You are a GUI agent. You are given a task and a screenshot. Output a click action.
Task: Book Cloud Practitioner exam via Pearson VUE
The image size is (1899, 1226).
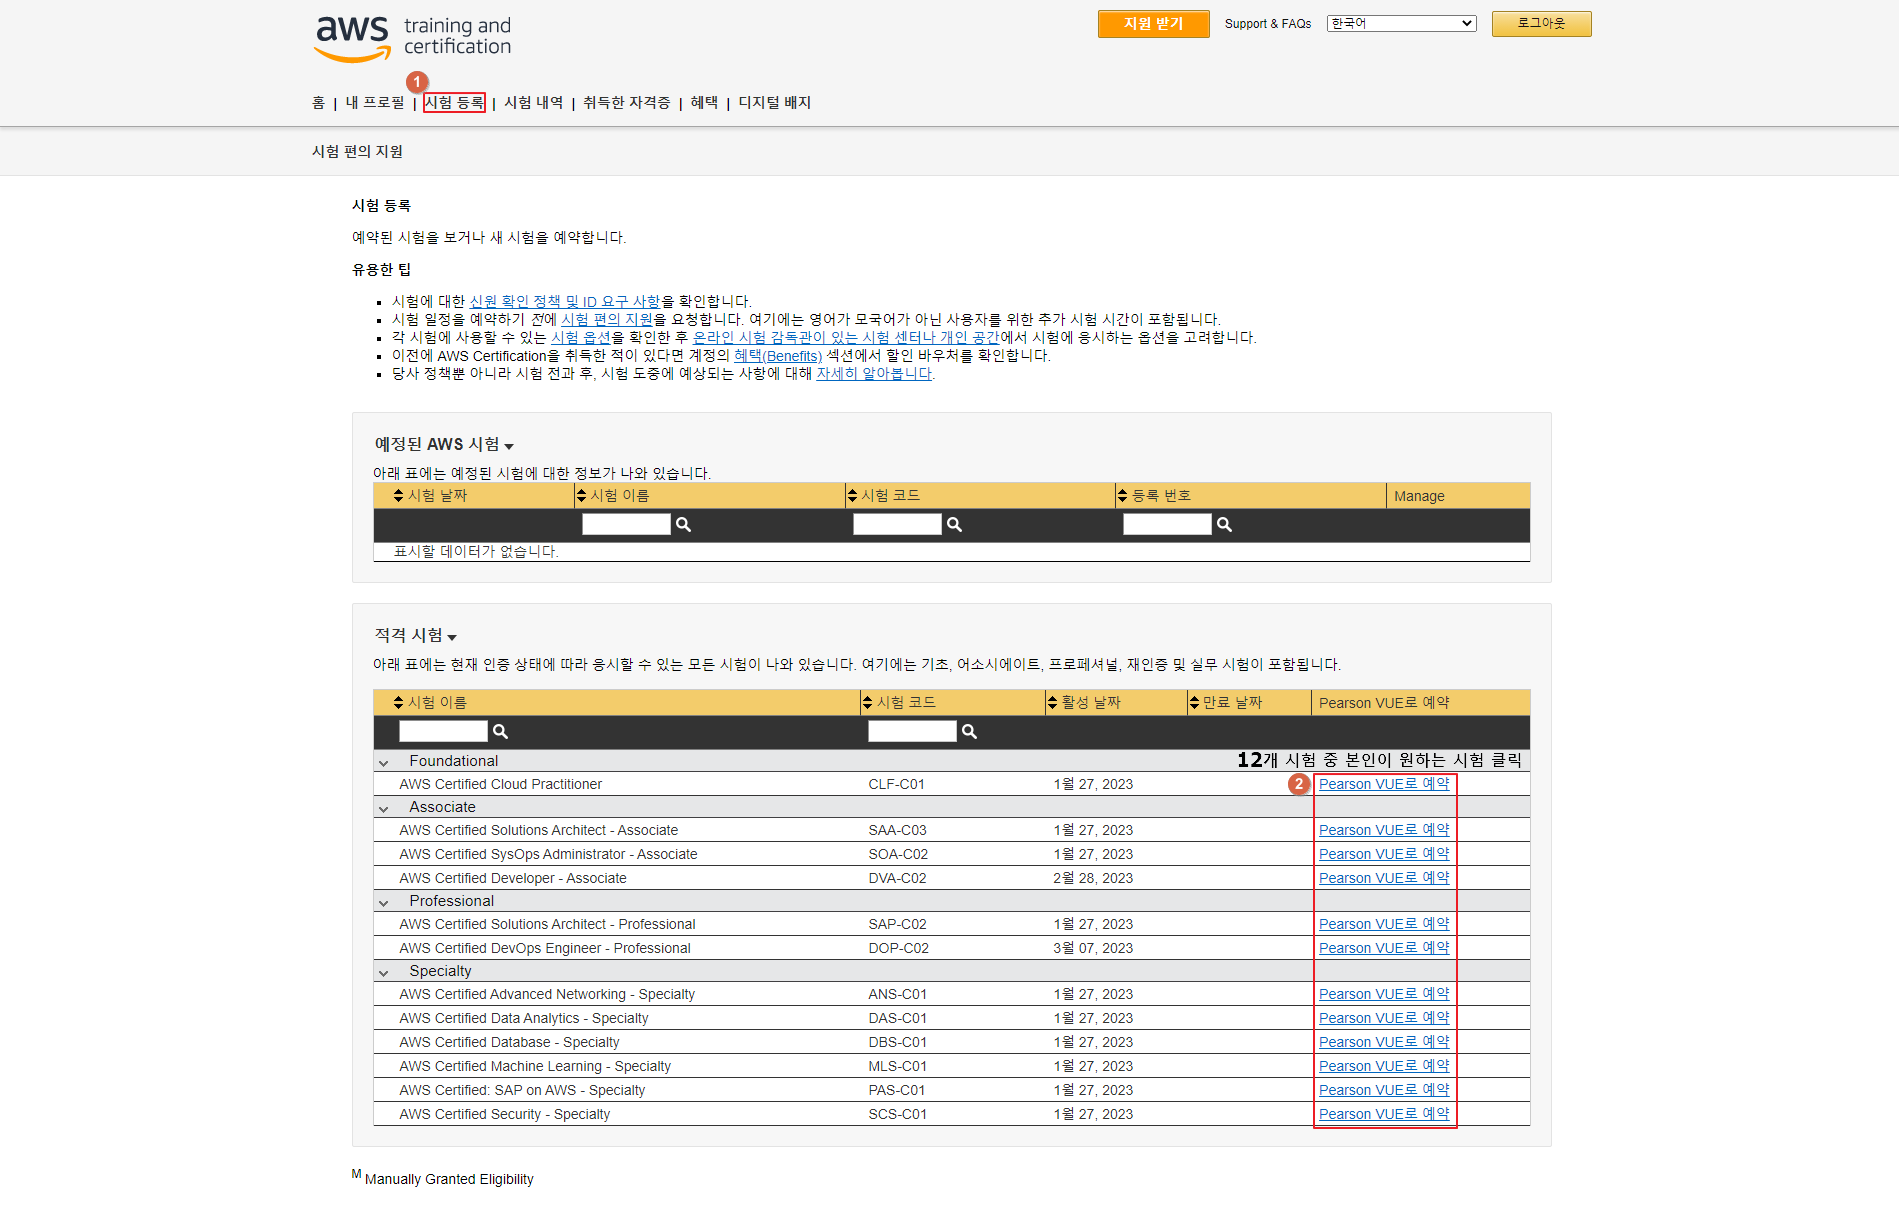(x=1384, y=785)
